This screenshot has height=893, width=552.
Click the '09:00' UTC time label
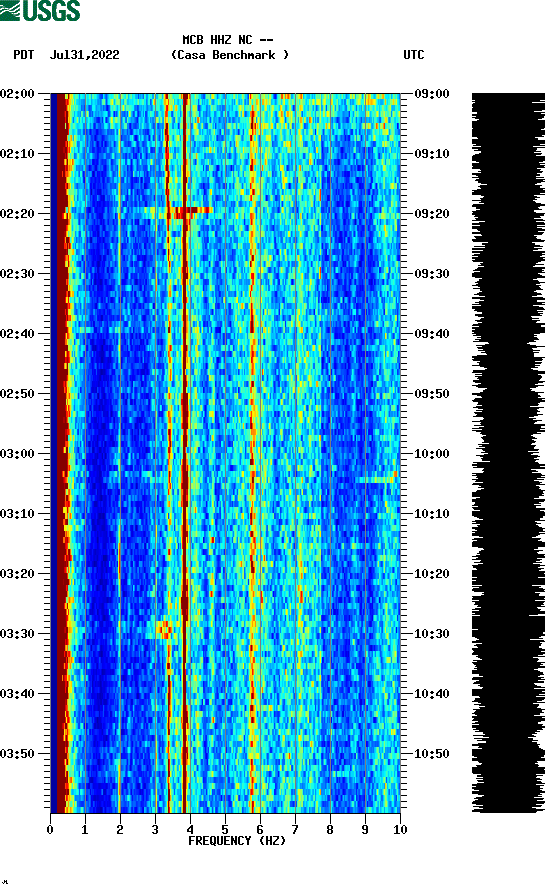pos(432,93)
